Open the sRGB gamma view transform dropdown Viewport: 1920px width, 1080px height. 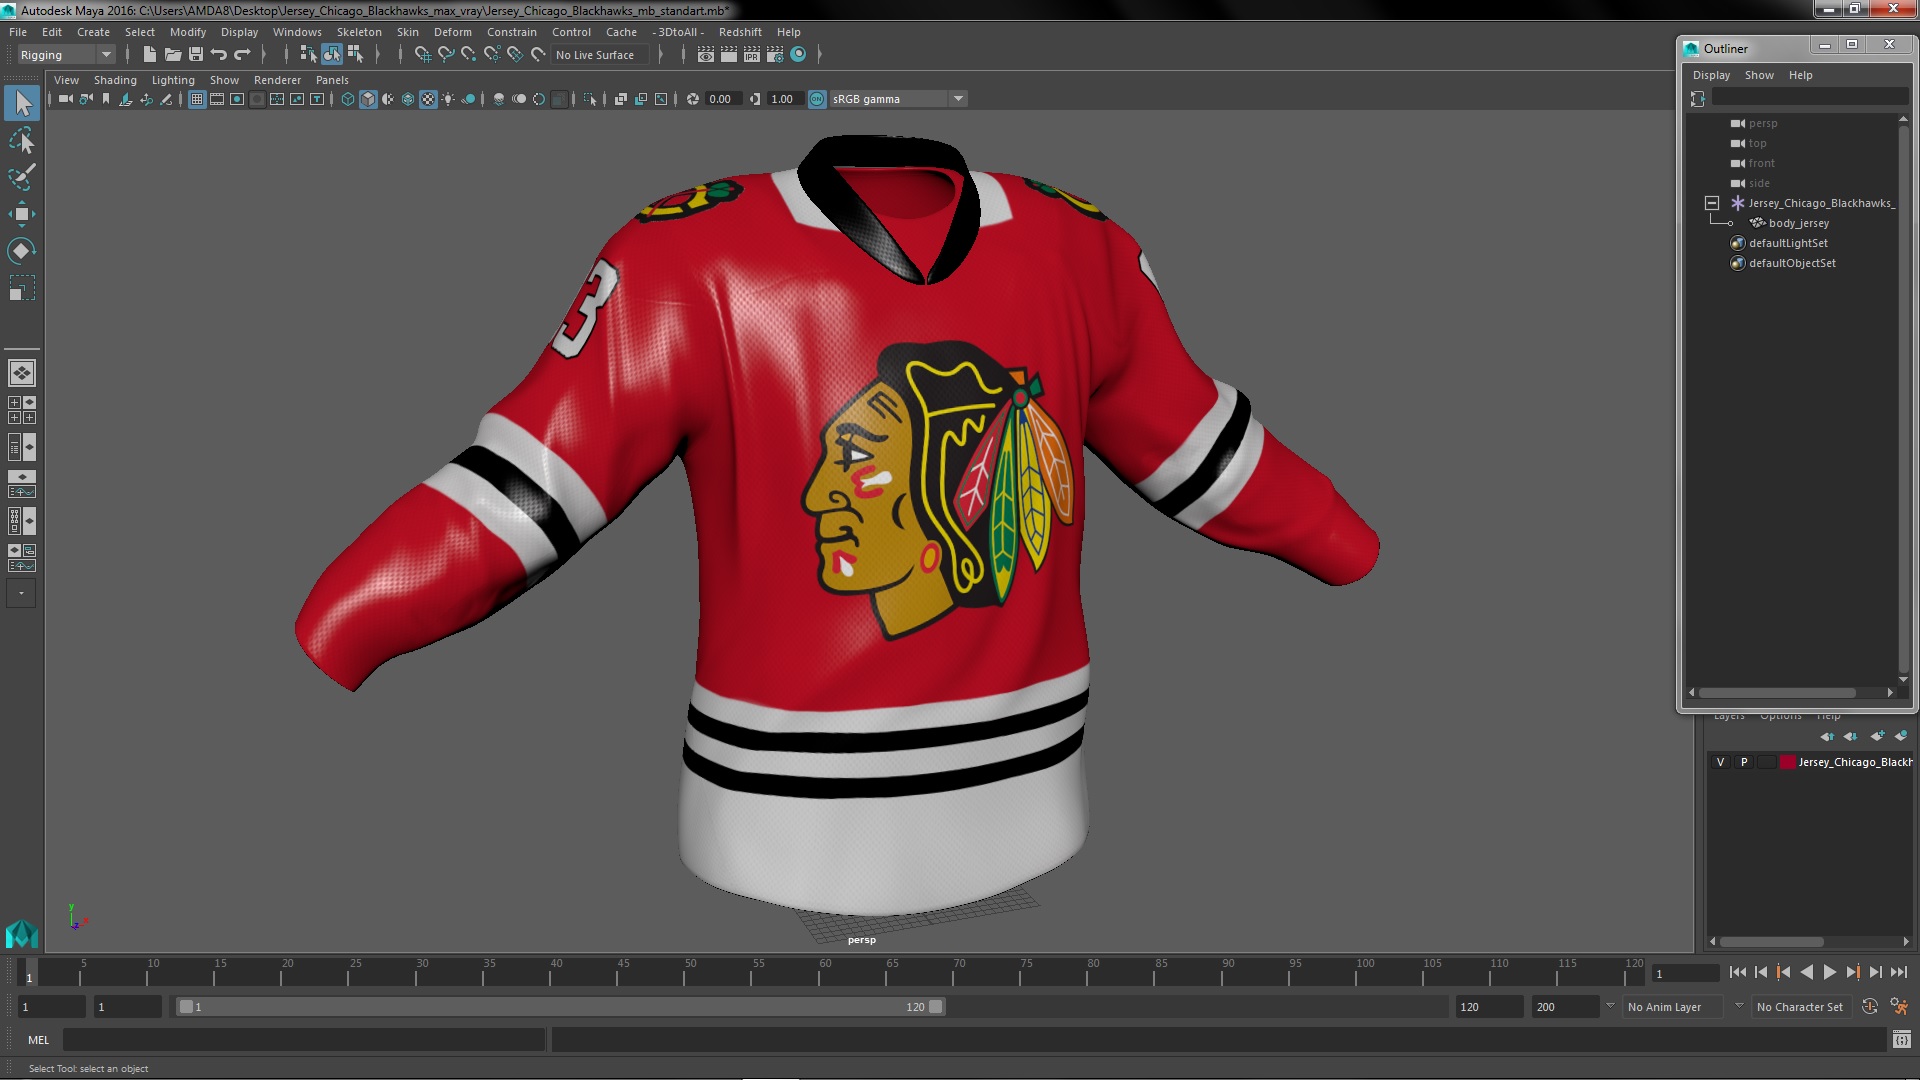click(x=897, y=99)
